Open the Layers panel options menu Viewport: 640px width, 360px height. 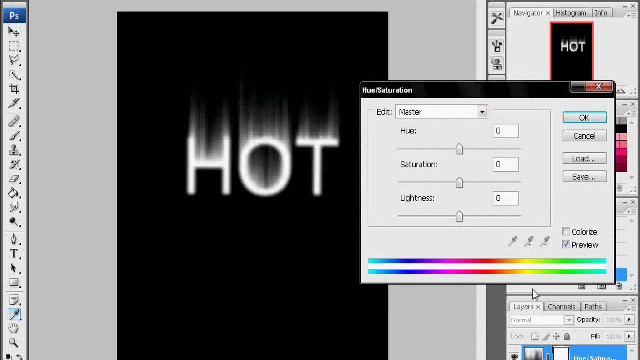pyautogui.click(x=630, y=308)
